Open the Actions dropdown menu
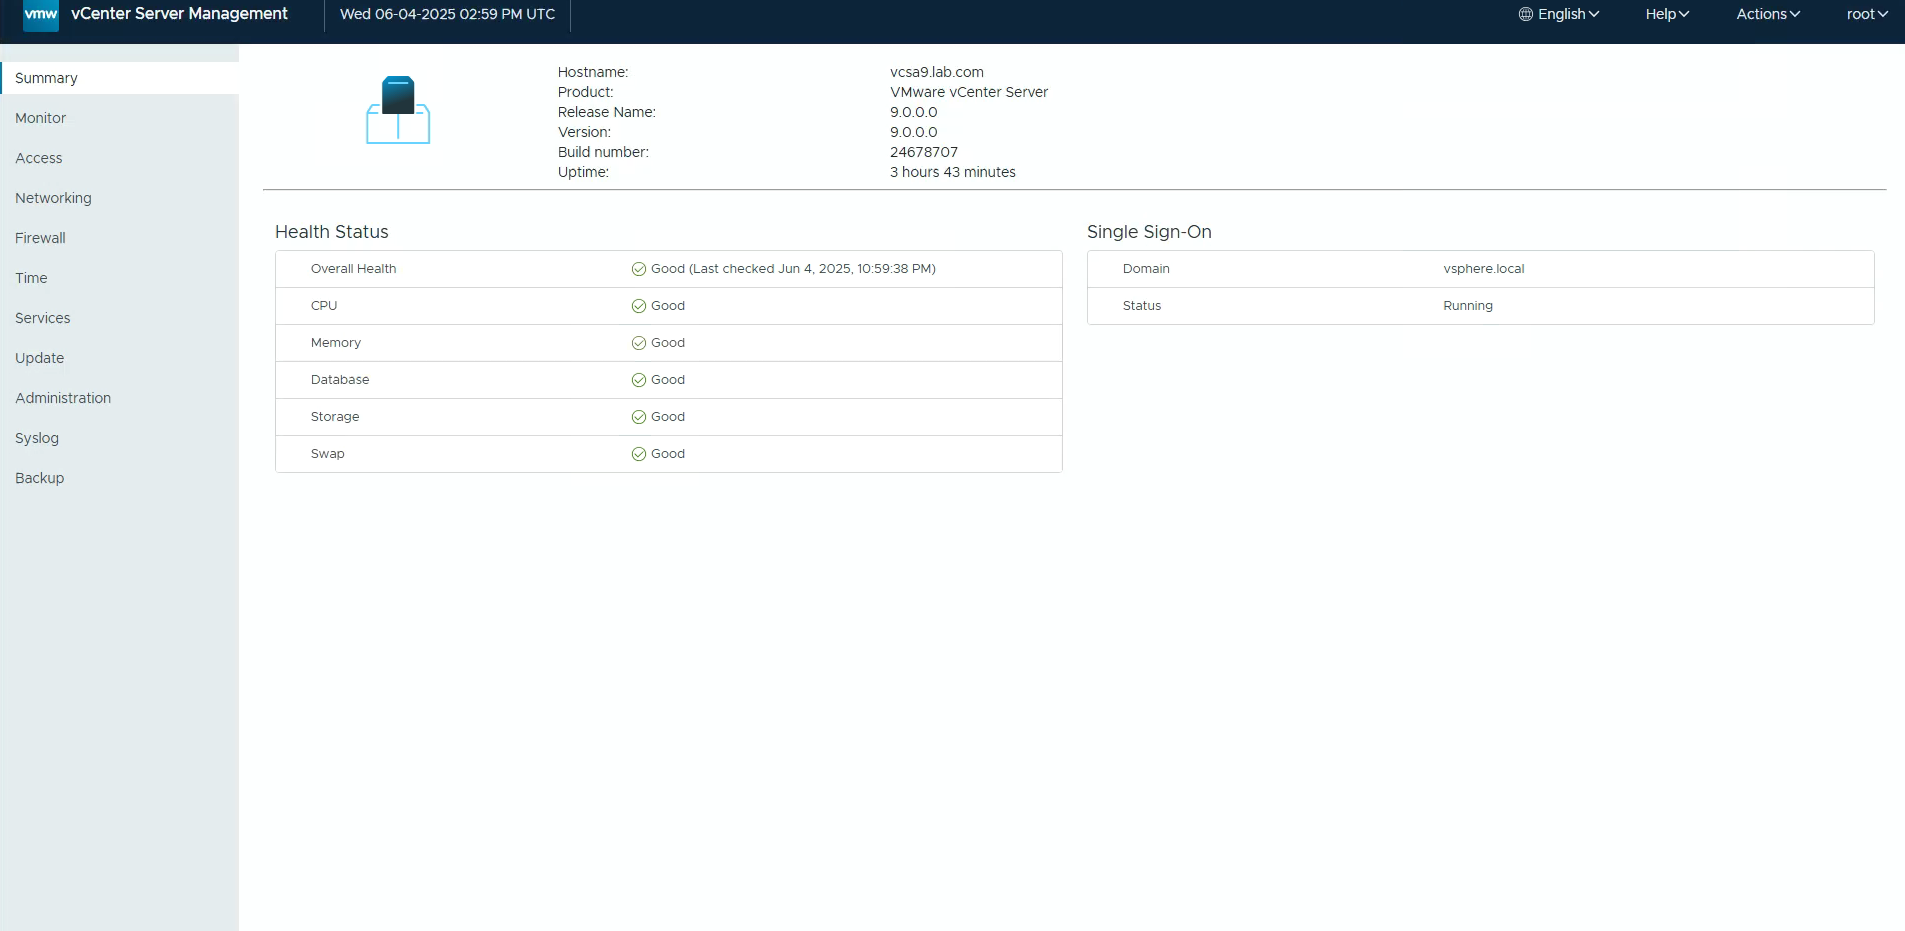 pos(1767,14)
